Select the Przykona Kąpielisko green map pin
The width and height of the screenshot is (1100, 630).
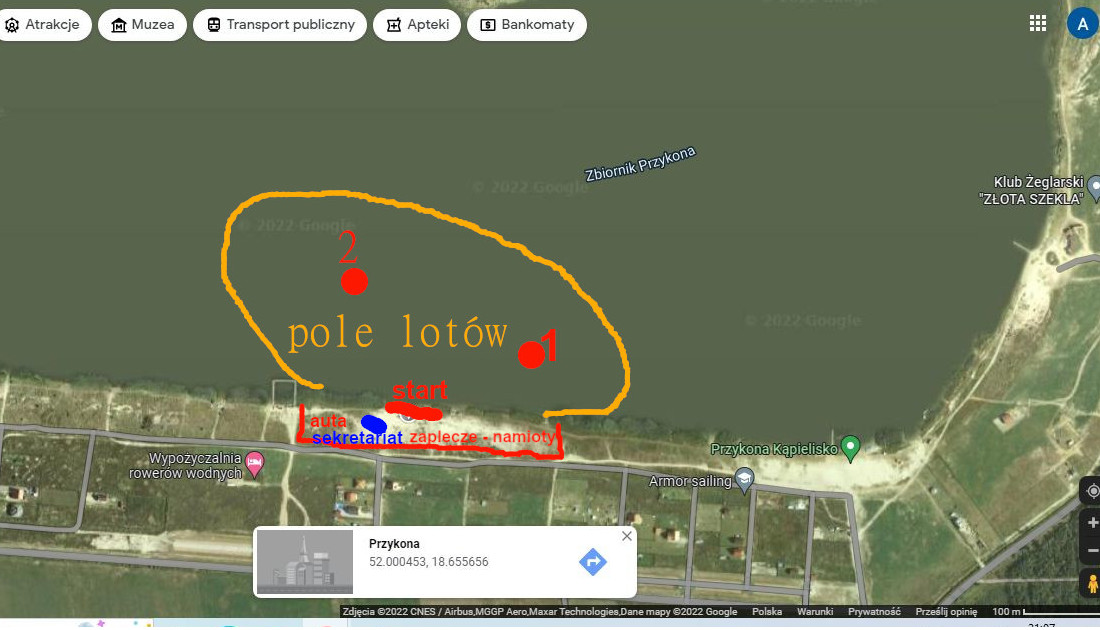850,448
